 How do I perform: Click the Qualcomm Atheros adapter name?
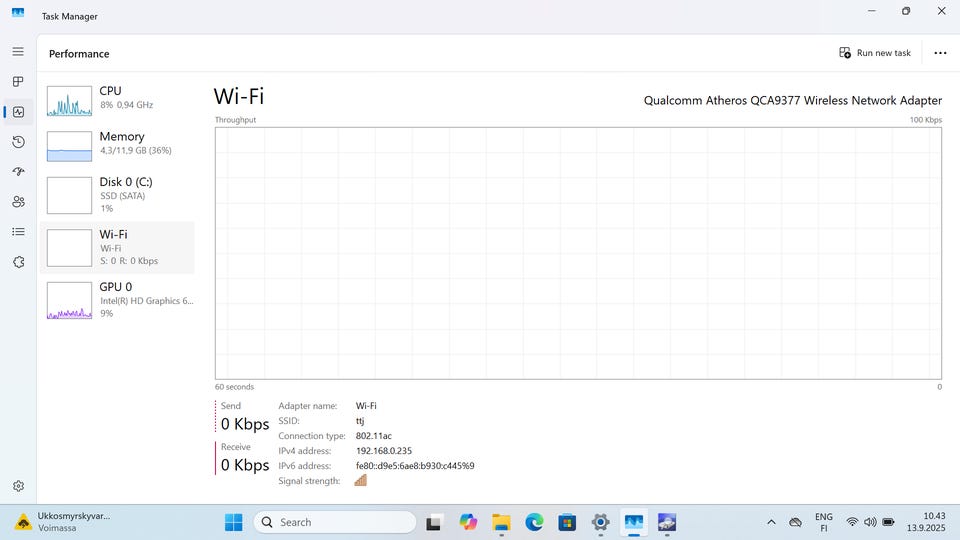[x=793, y=100]
